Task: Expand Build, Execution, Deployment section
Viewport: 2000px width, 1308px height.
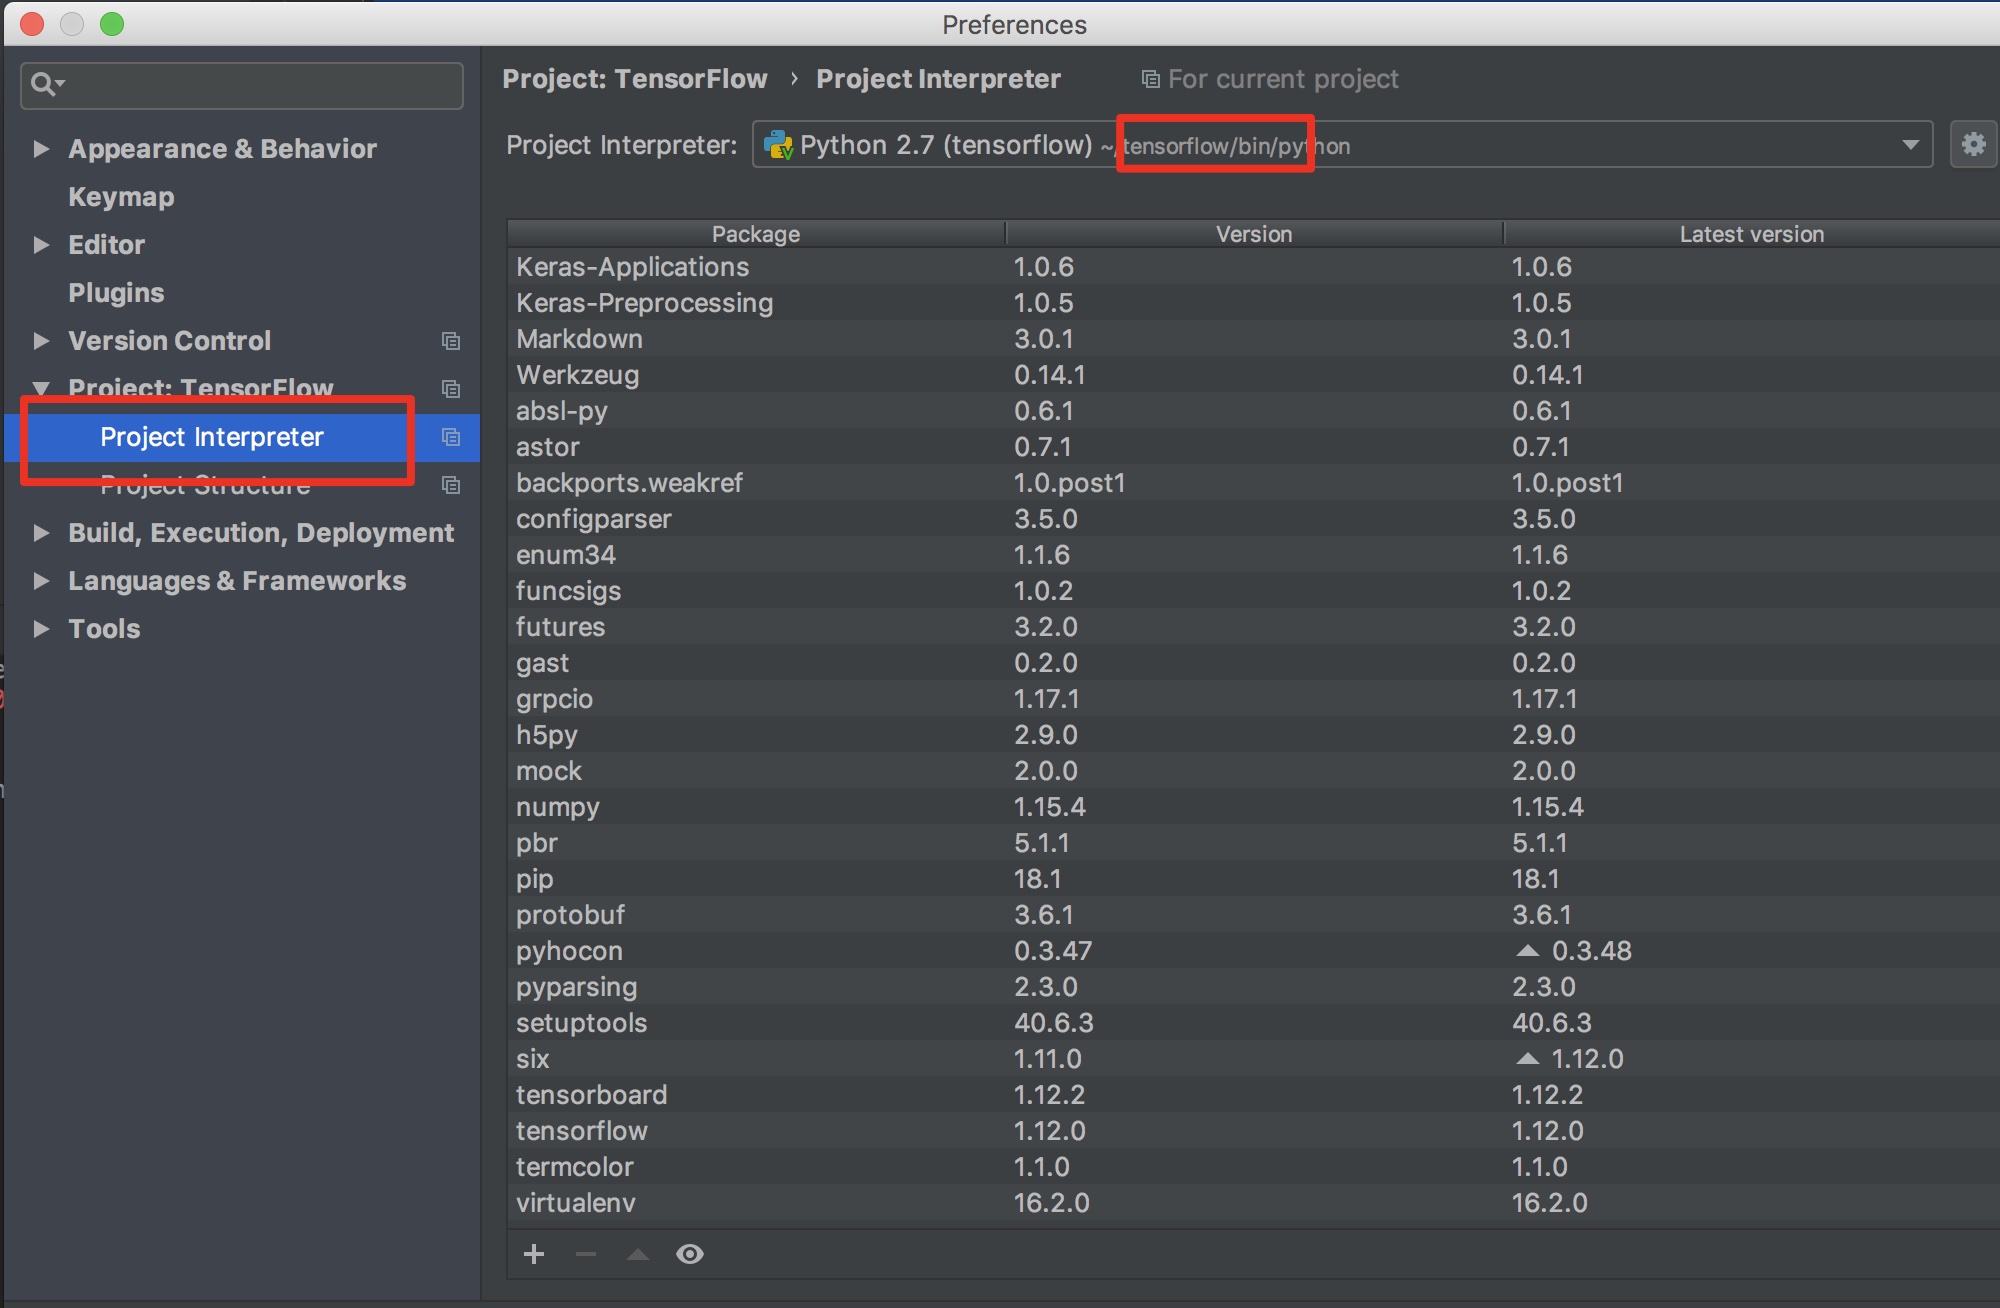Action: 41,533
